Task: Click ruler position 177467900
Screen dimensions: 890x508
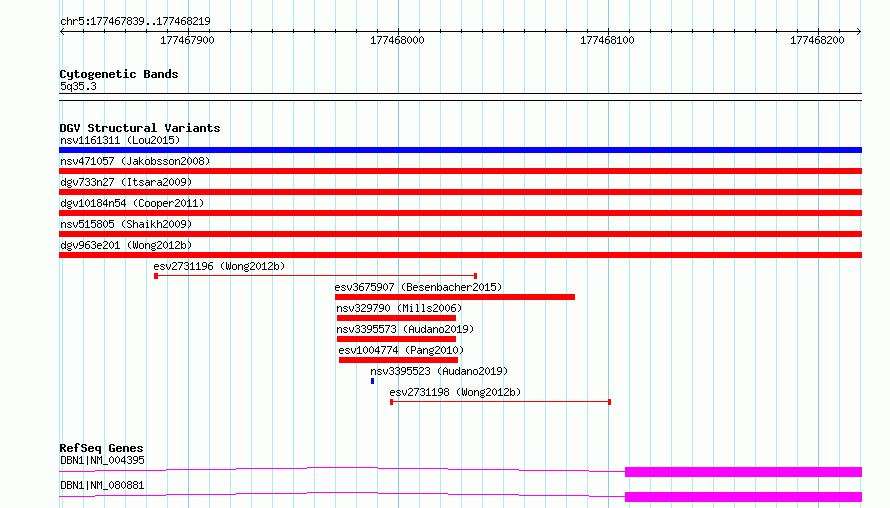Action: (x=187, y=40)
